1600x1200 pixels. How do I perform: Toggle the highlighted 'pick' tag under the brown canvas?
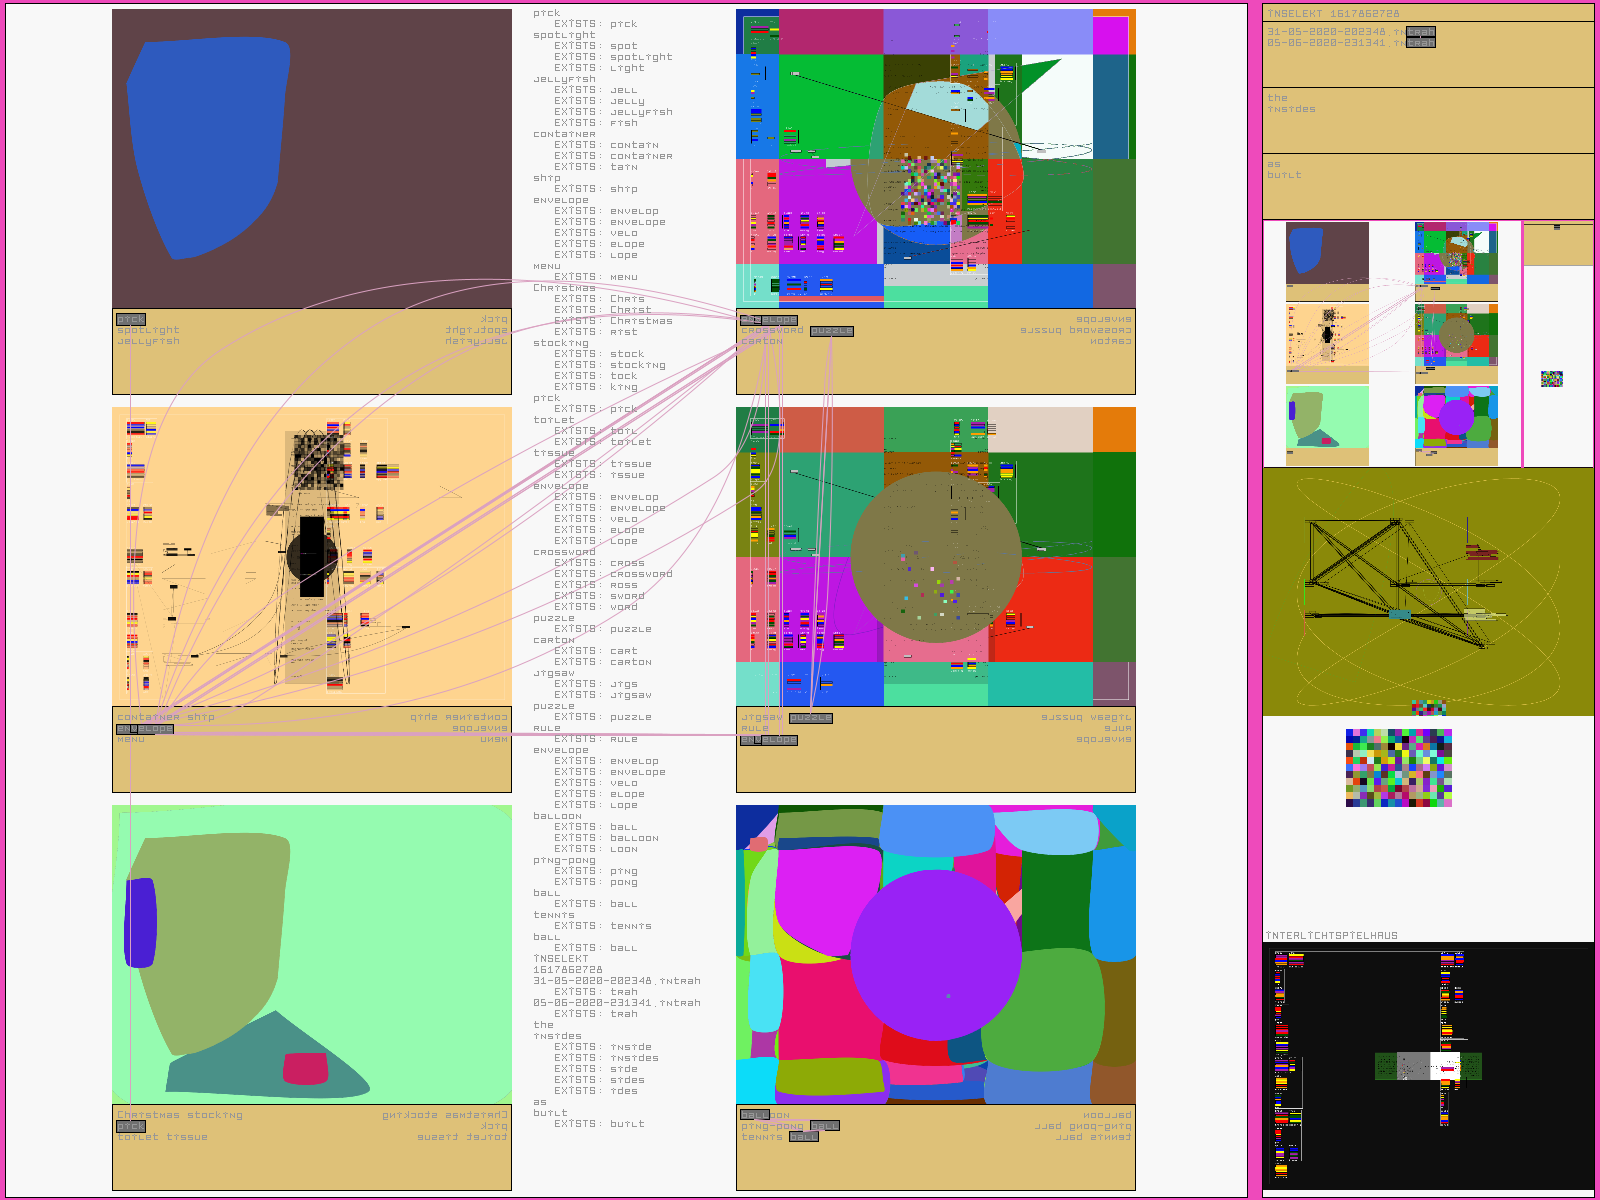pos(130,320)
